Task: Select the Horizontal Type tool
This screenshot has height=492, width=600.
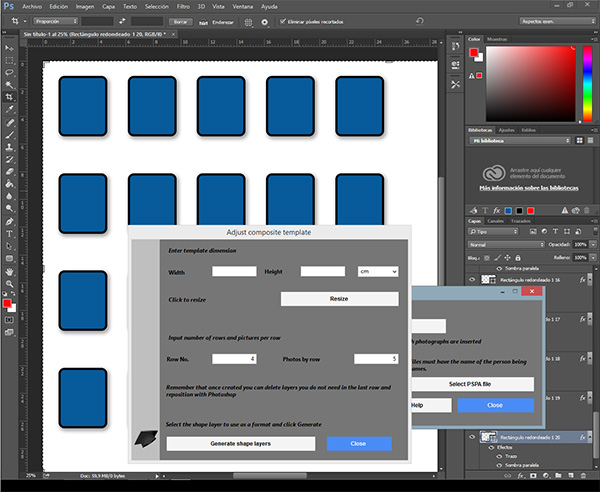Action: point(9,234)
